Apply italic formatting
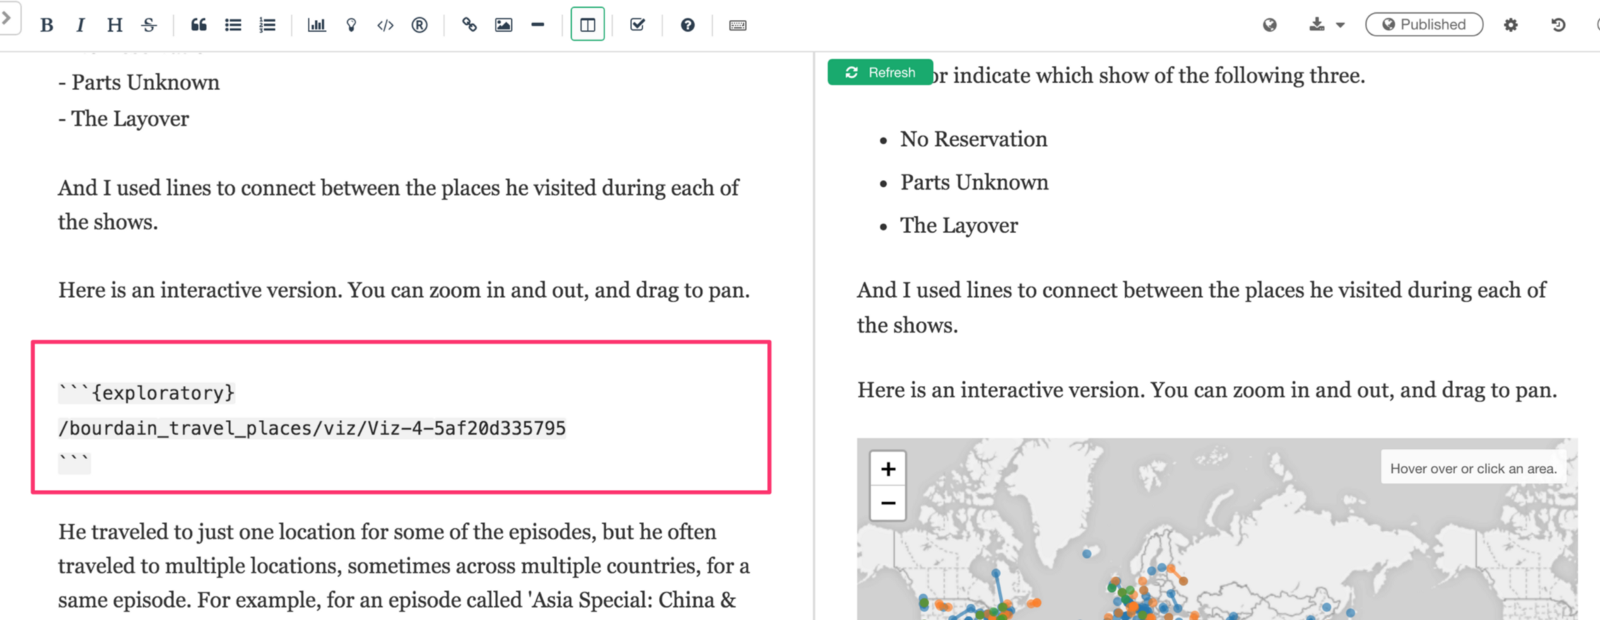The width and height of the screenshot is (1600, 620). click(80, 25)
